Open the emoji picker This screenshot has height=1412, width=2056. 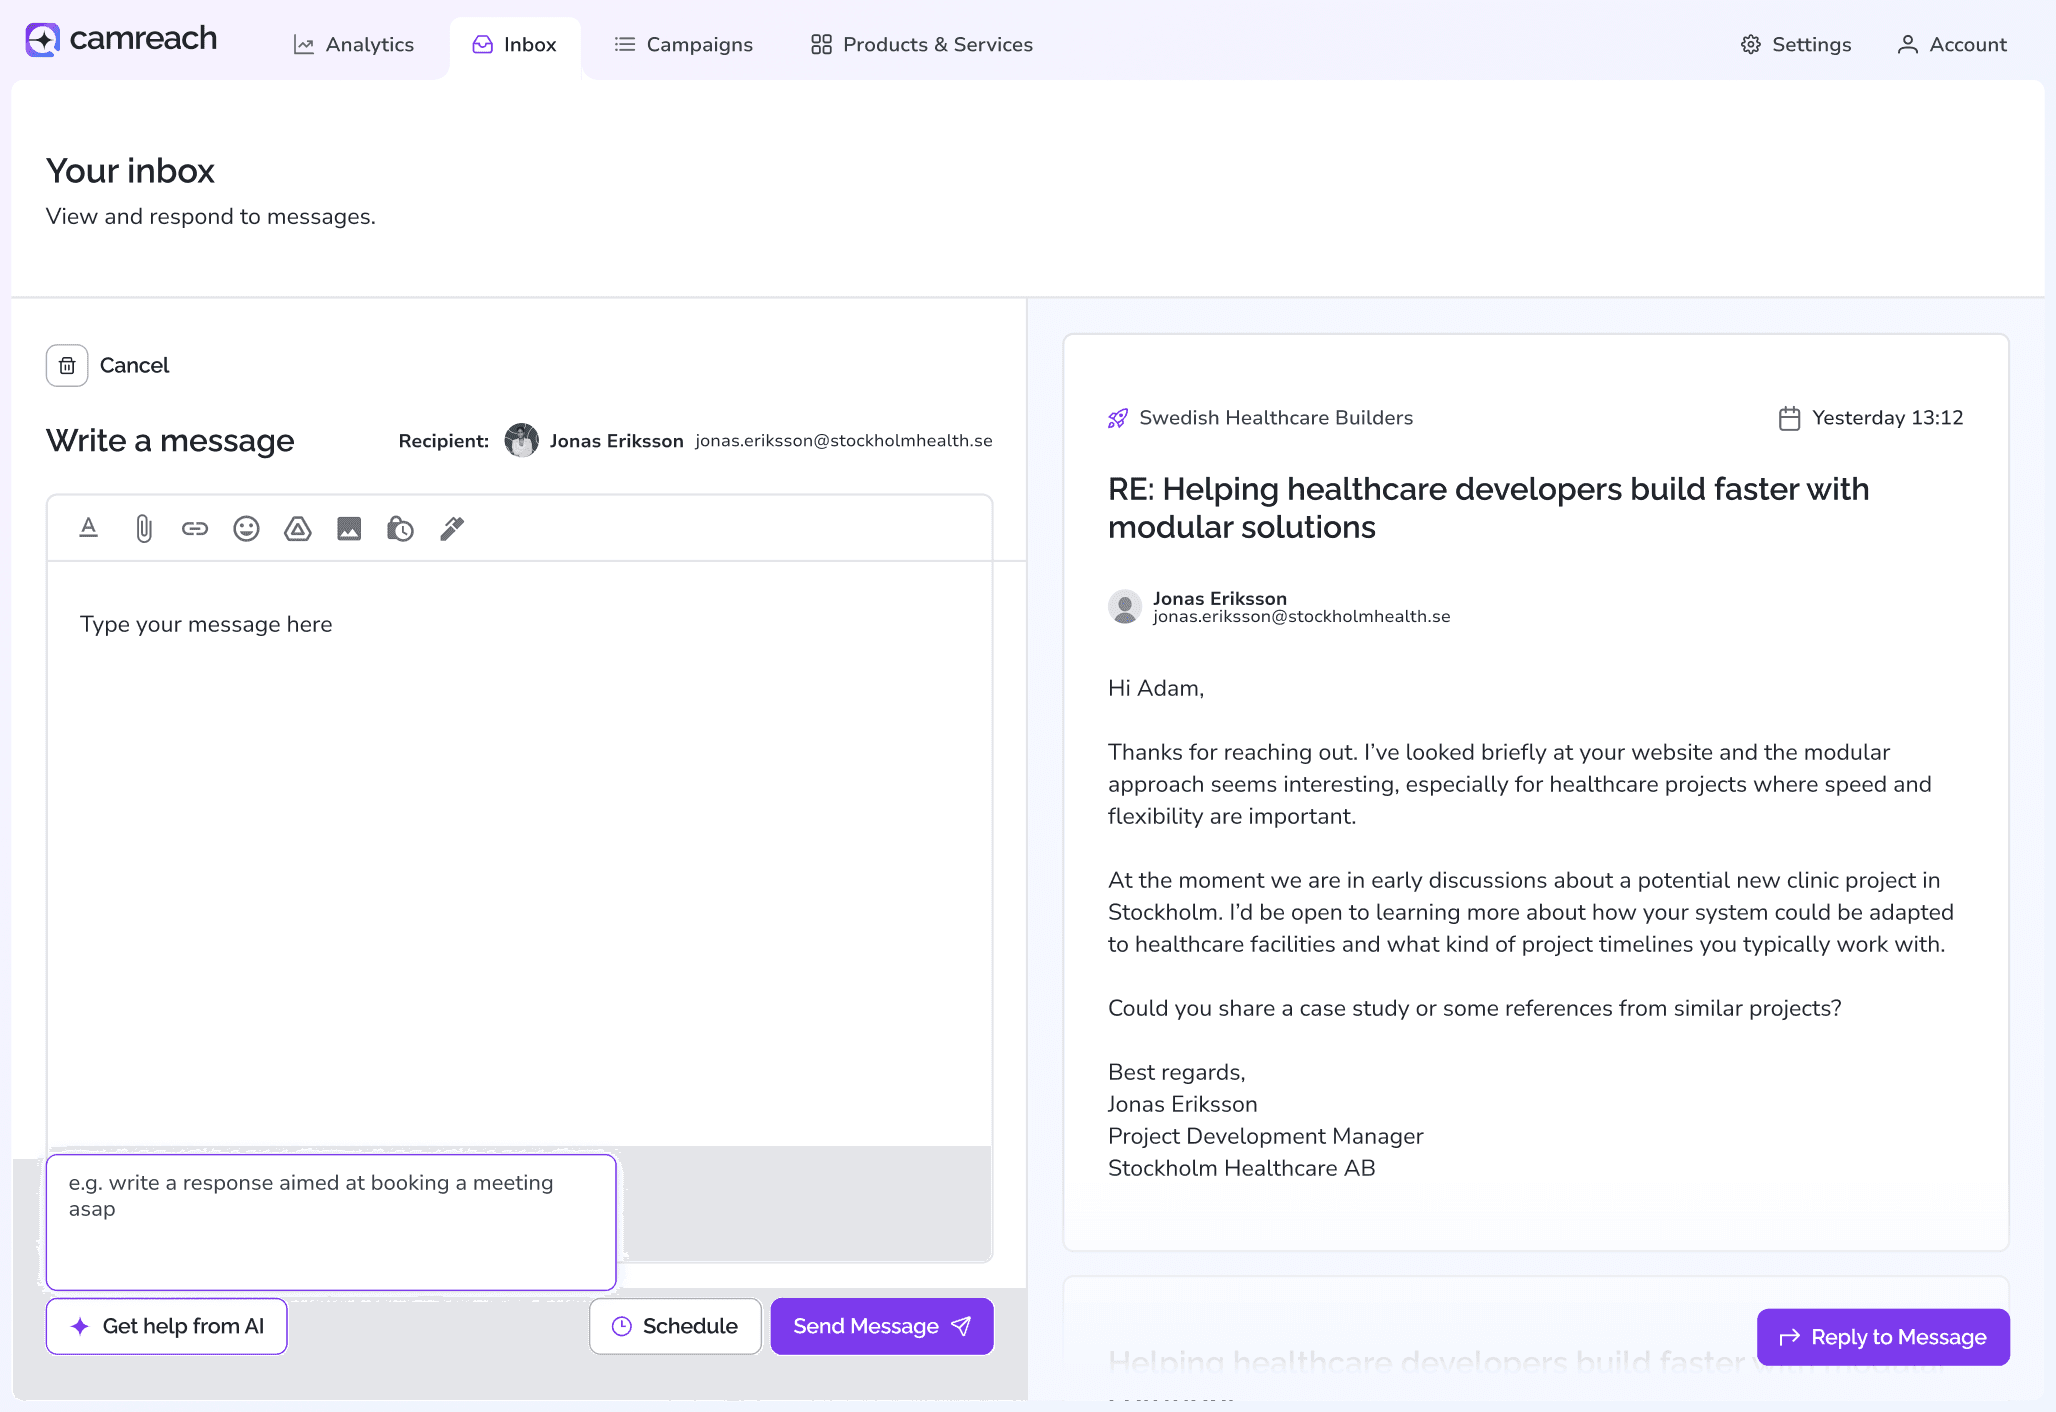246,528
